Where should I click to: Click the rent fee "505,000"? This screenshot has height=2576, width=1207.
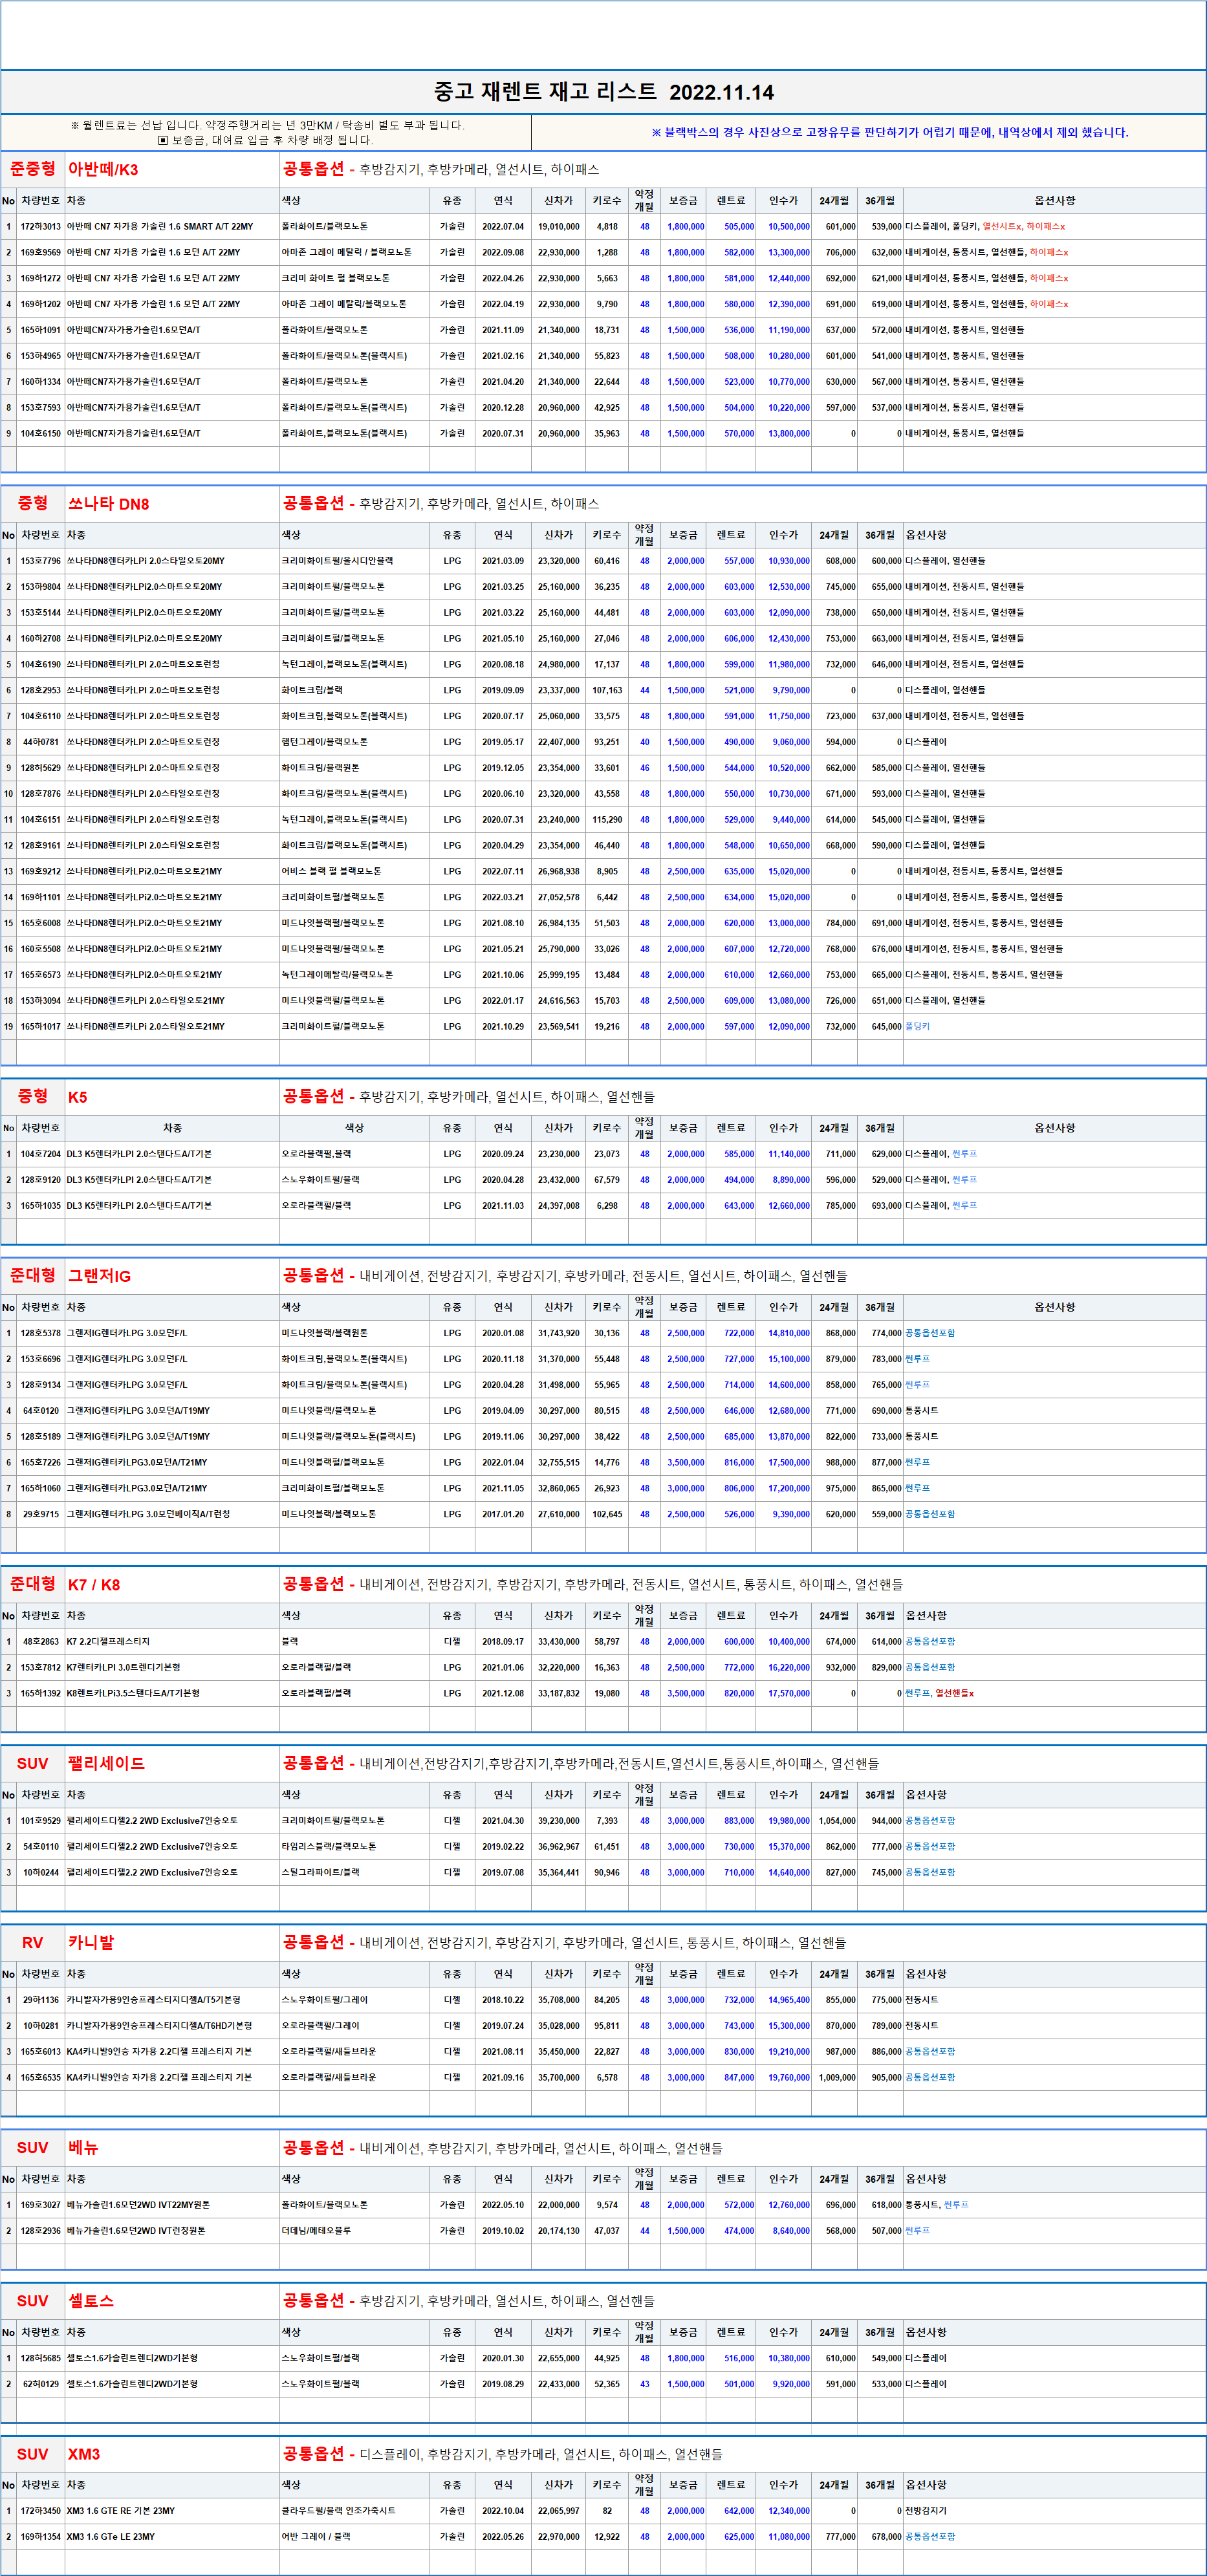point(739,227)
